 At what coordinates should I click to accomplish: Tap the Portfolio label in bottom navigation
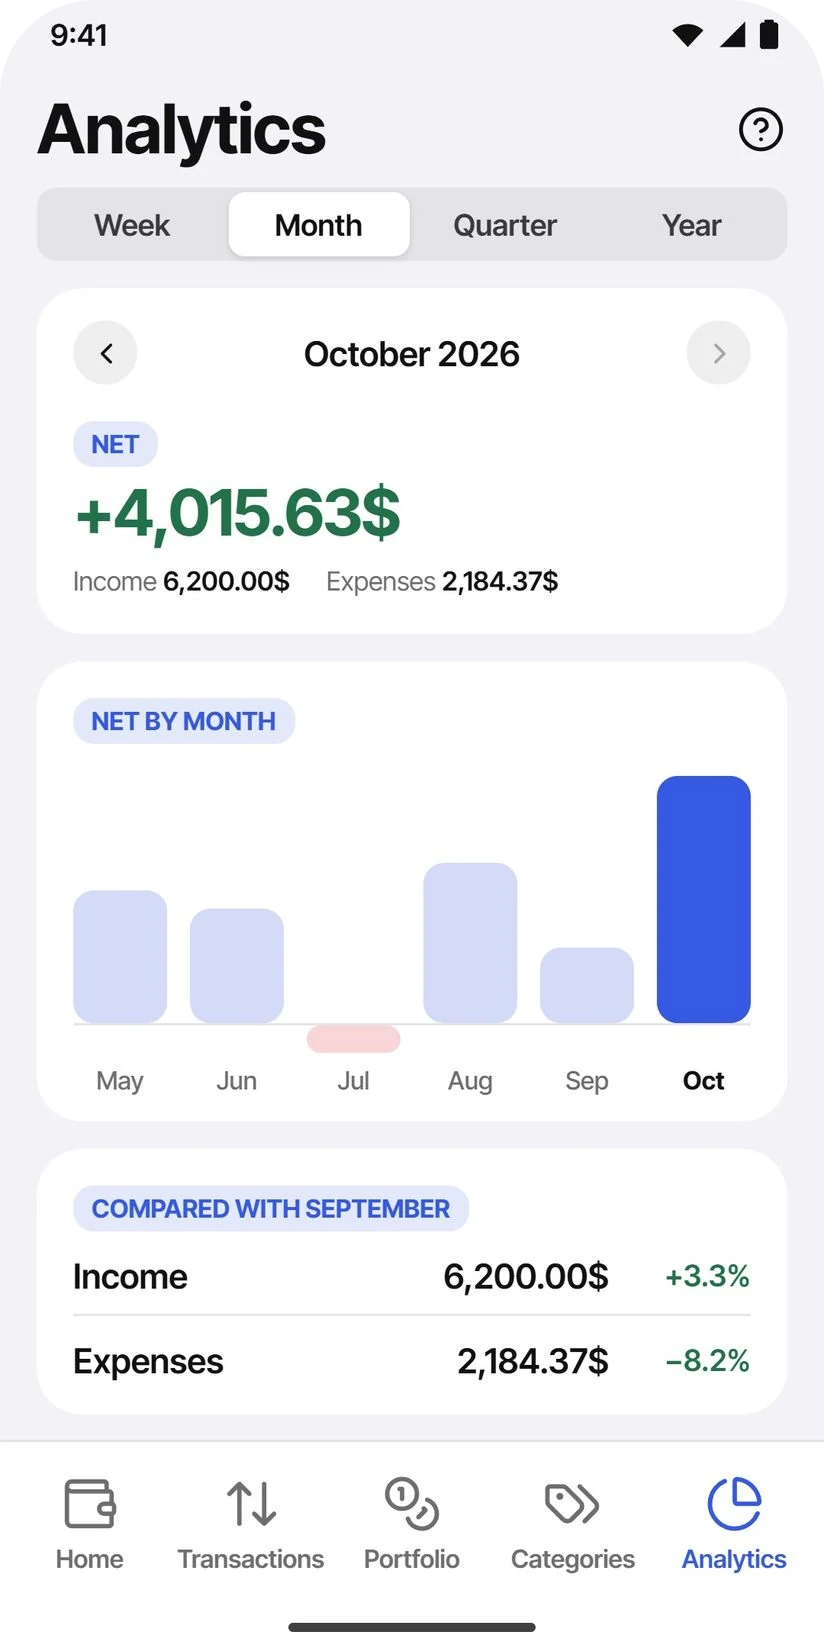click(x=412, y=1559)
